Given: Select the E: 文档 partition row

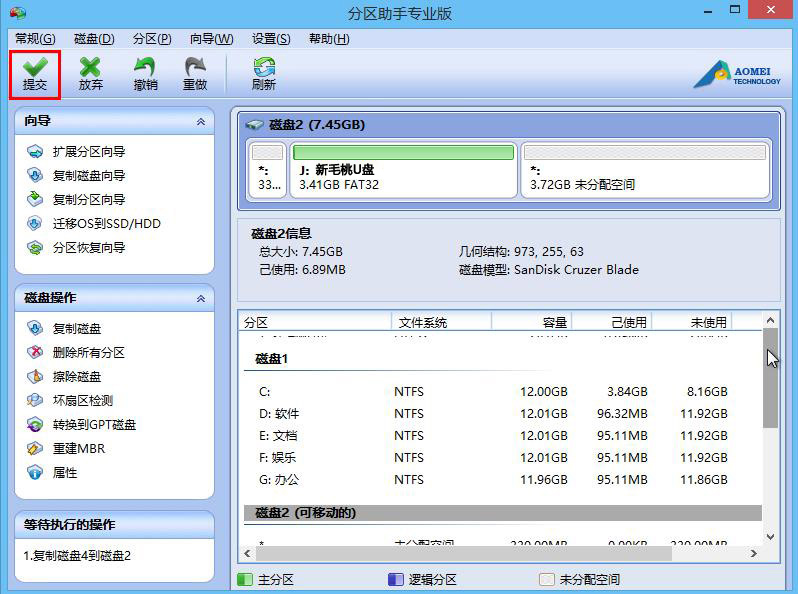Looking at the screenshot, I should click(x=493, y=436).
